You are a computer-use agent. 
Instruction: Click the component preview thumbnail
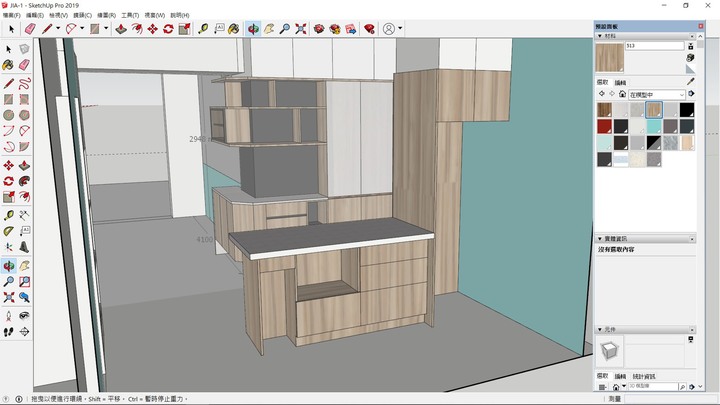click(x=609, y=350)
